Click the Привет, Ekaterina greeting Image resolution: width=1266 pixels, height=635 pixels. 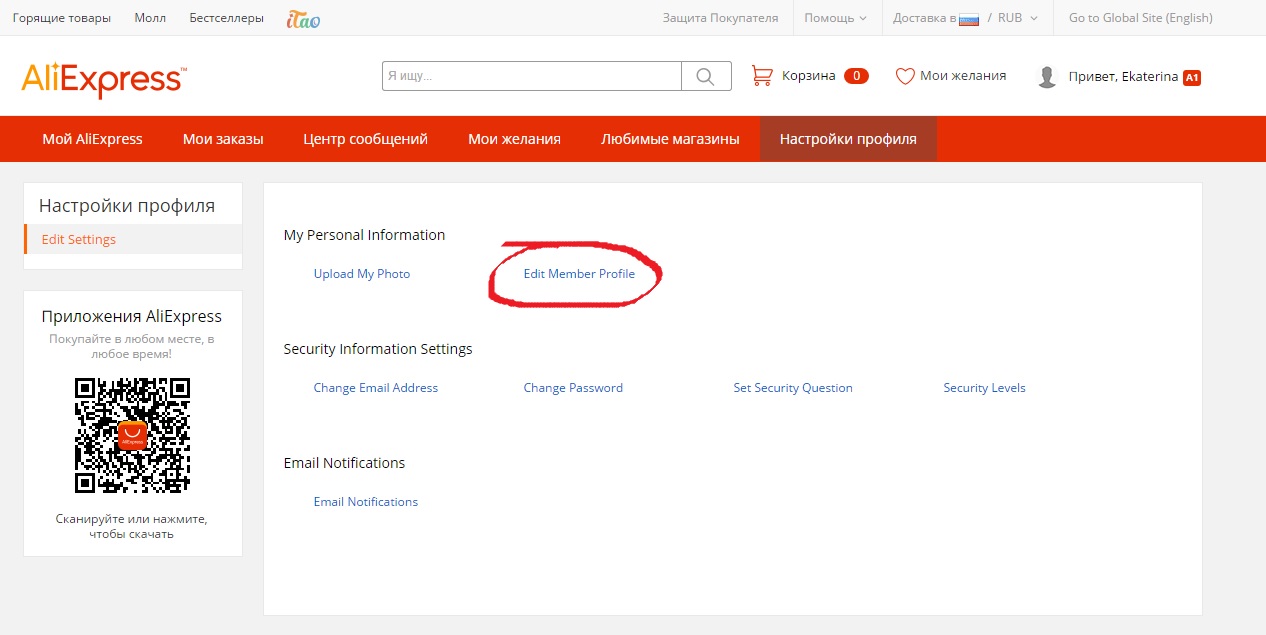click(x=1123, y=77)
